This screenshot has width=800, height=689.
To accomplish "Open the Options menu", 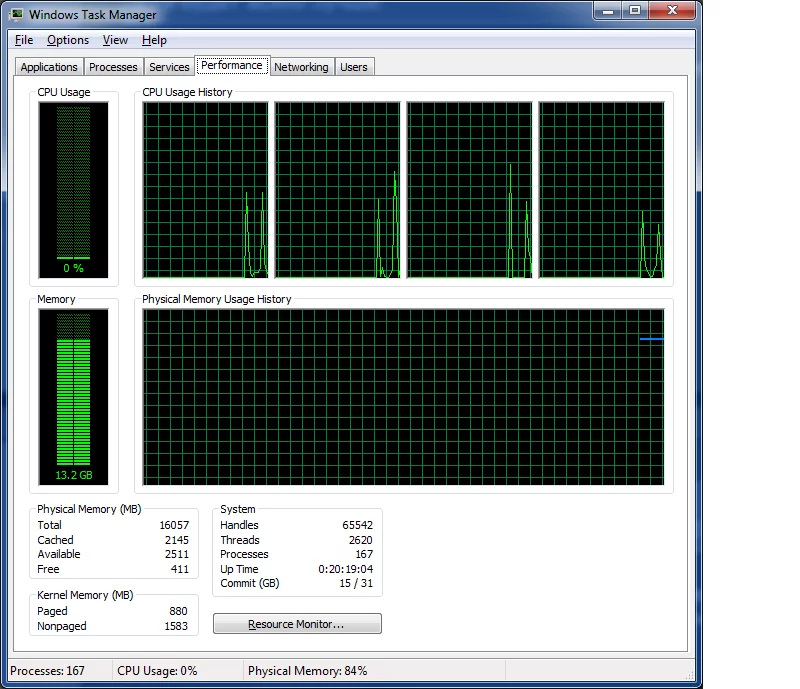I will coord(68,40).
